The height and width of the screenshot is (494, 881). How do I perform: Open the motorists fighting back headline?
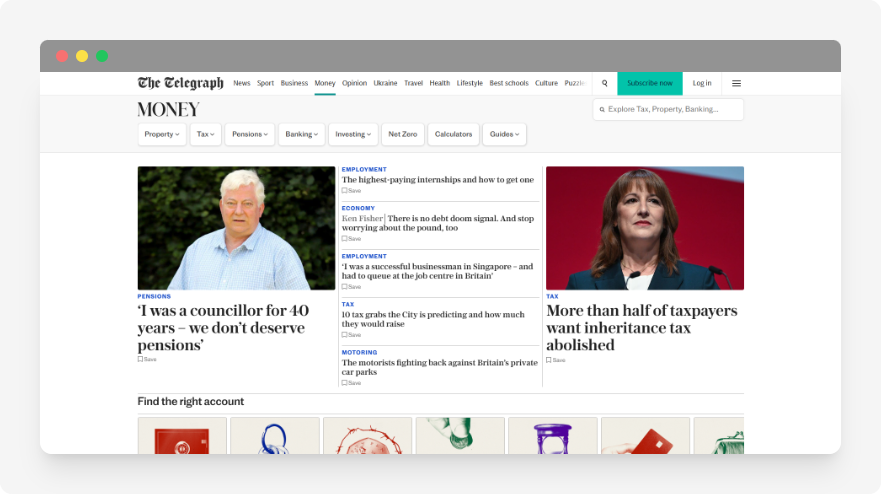coord(439,367)
